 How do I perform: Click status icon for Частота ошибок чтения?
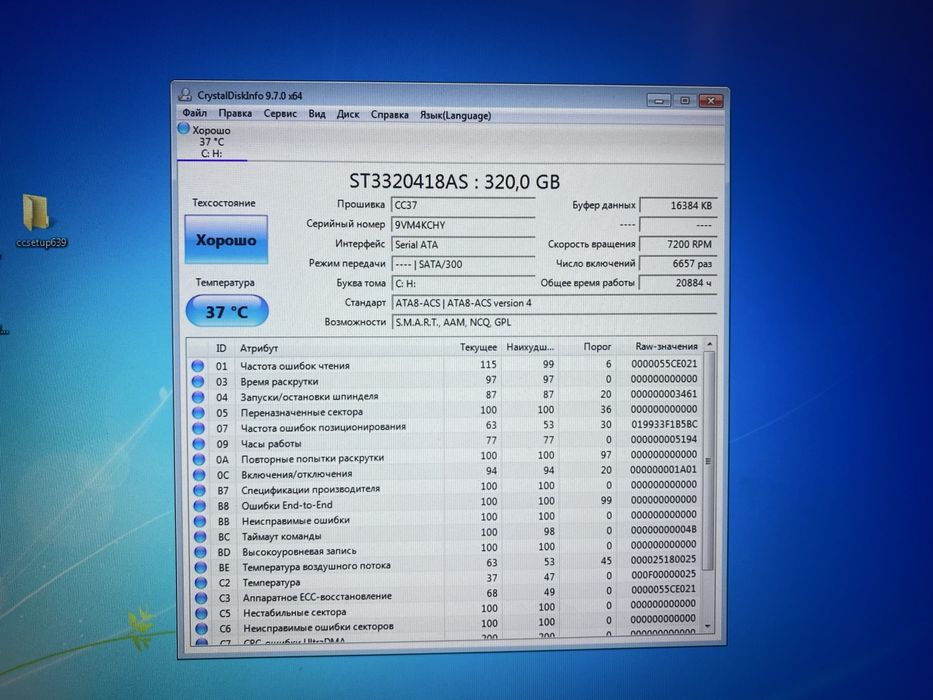pyautogui.click(x=198, y=366)
